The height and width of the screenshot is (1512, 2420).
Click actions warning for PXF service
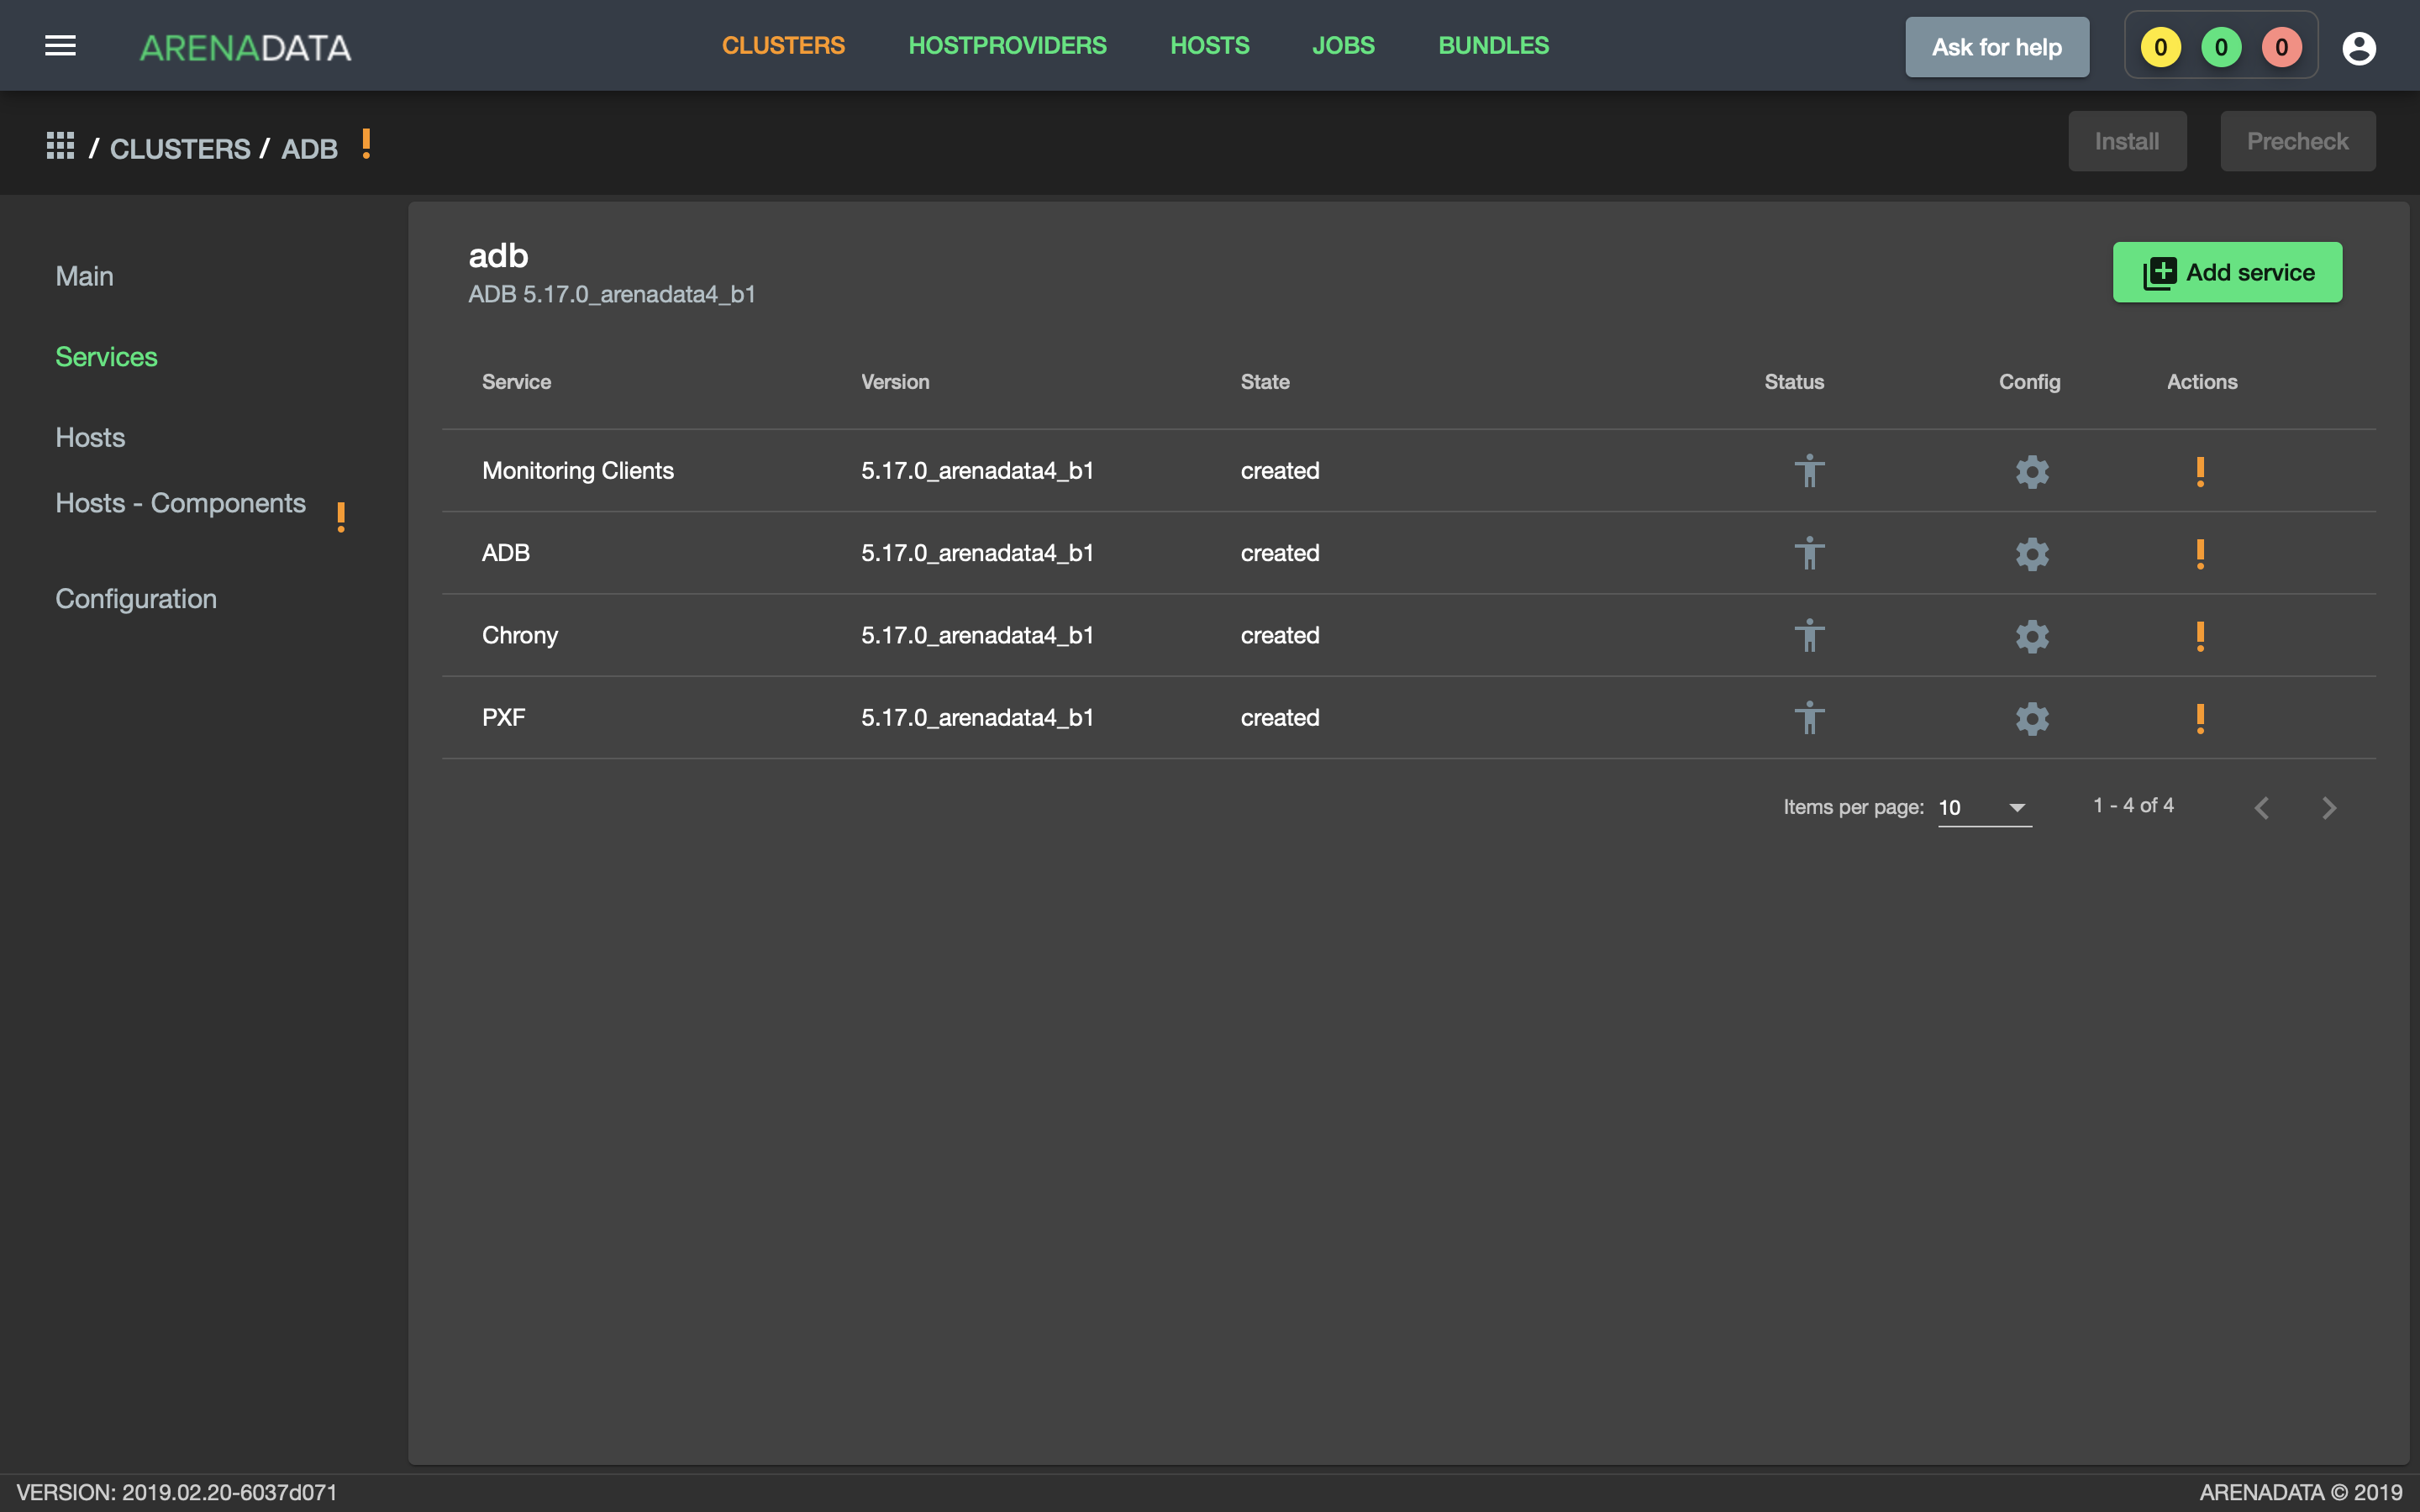point(2200,718)
